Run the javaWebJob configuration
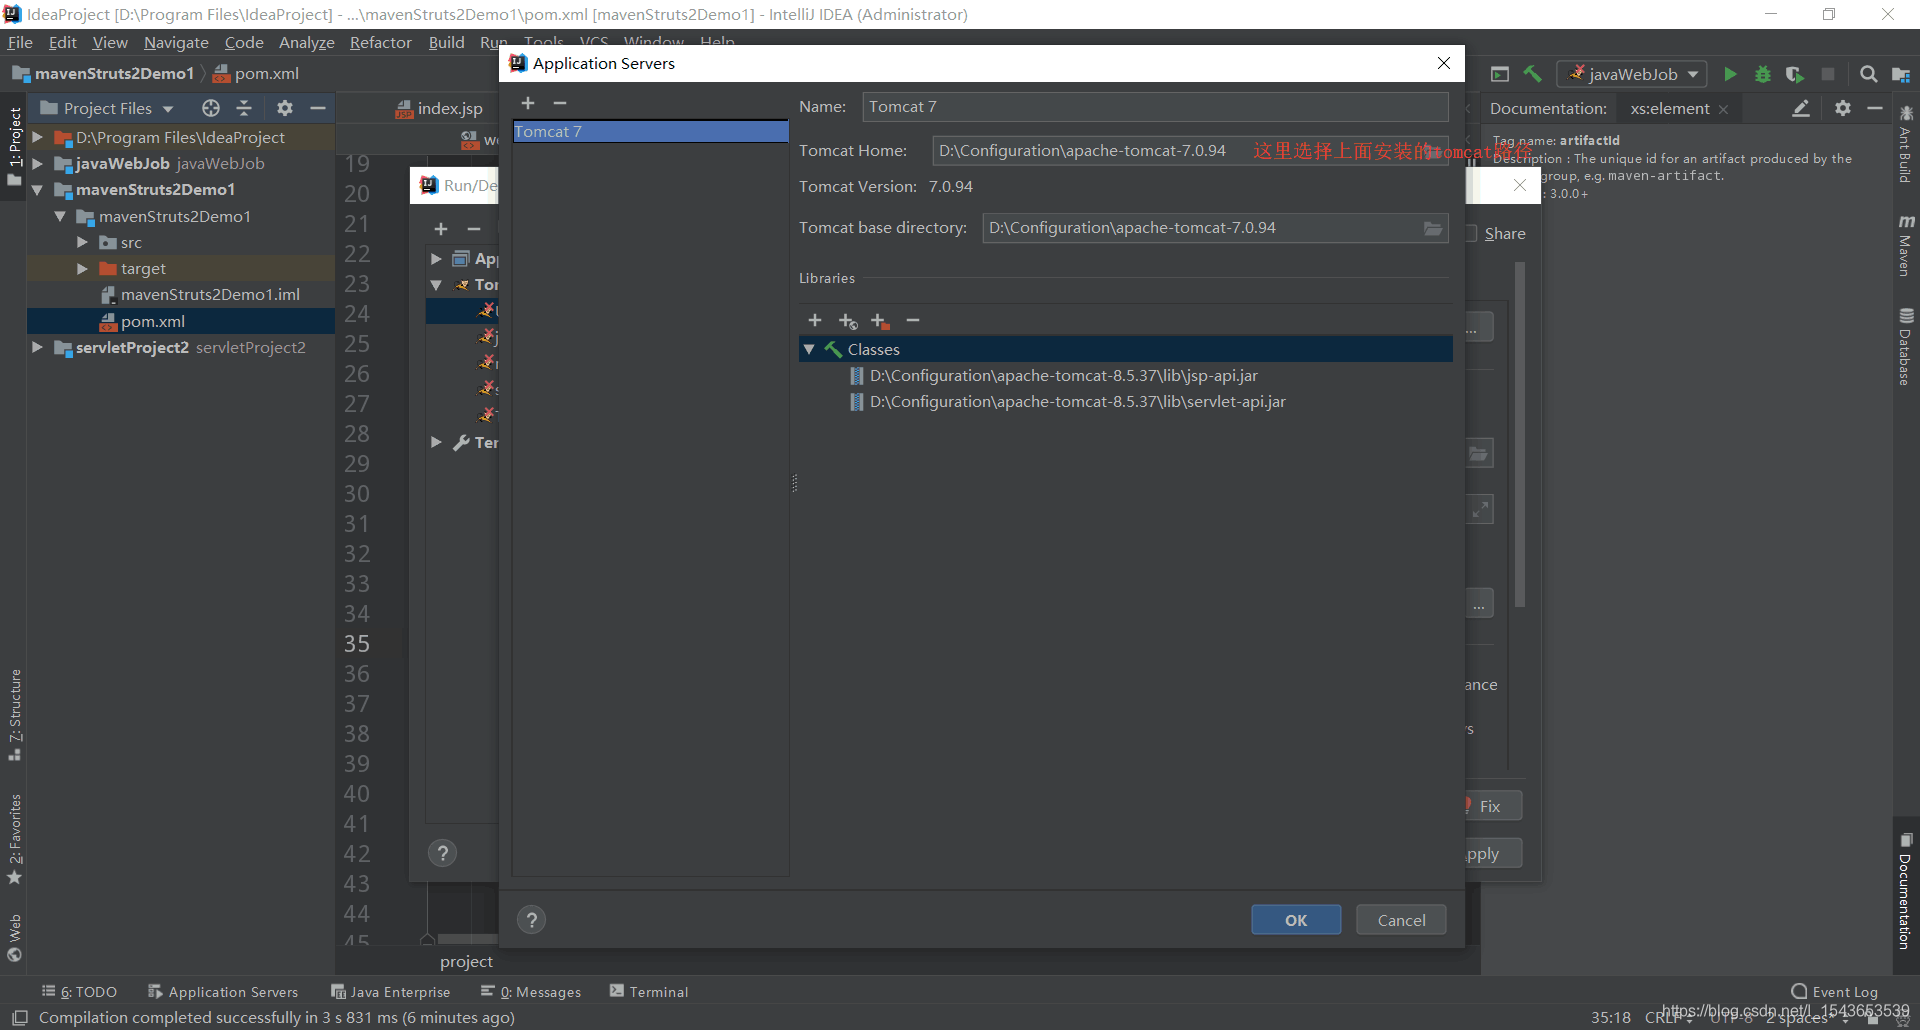This screenshot has width=1920, height=1030. point(1730,74)
